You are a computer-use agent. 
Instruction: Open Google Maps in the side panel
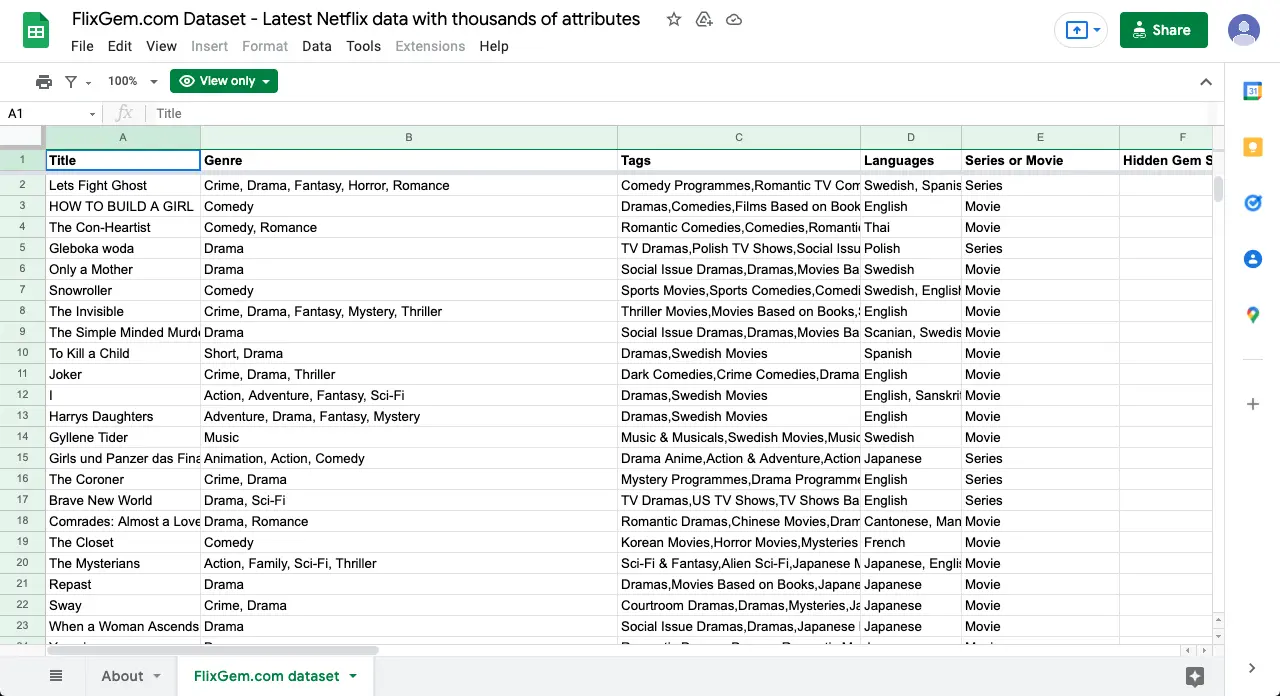1252,315
